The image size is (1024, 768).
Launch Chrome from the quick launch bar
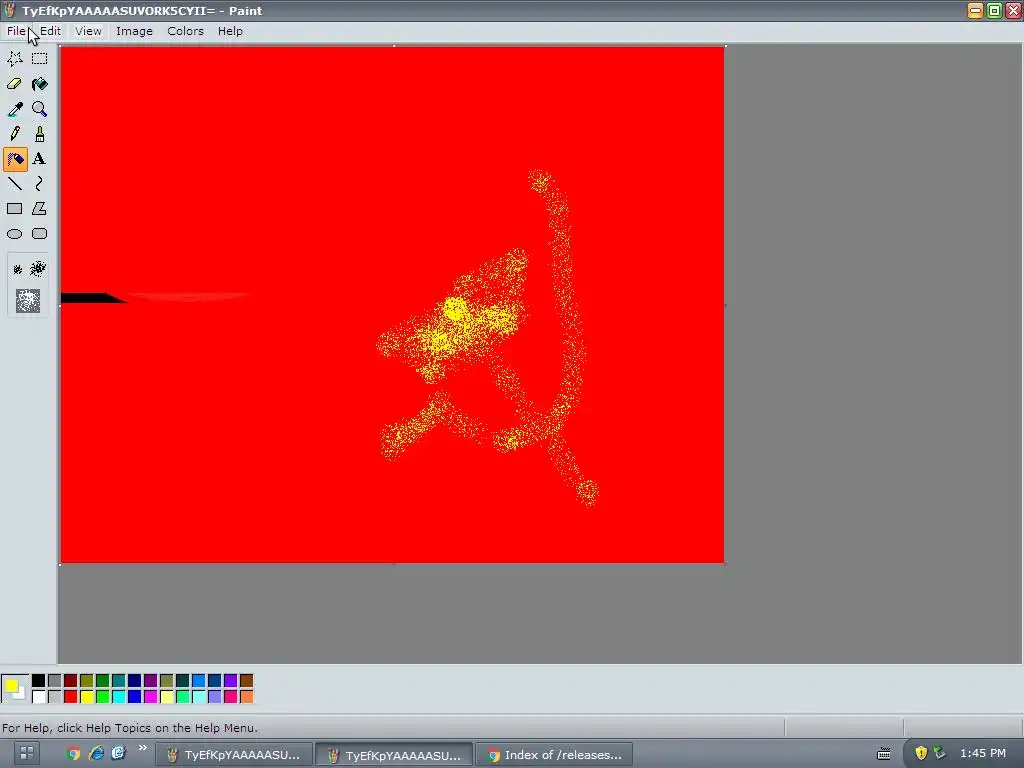pos(73,754)
